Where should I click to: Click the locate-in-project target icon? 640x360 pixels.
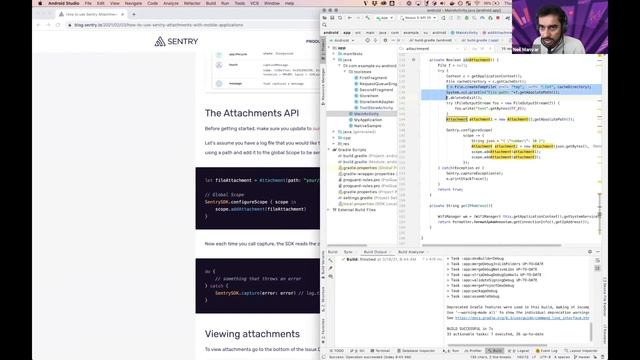pyautogui.click(x=367, y=40)
